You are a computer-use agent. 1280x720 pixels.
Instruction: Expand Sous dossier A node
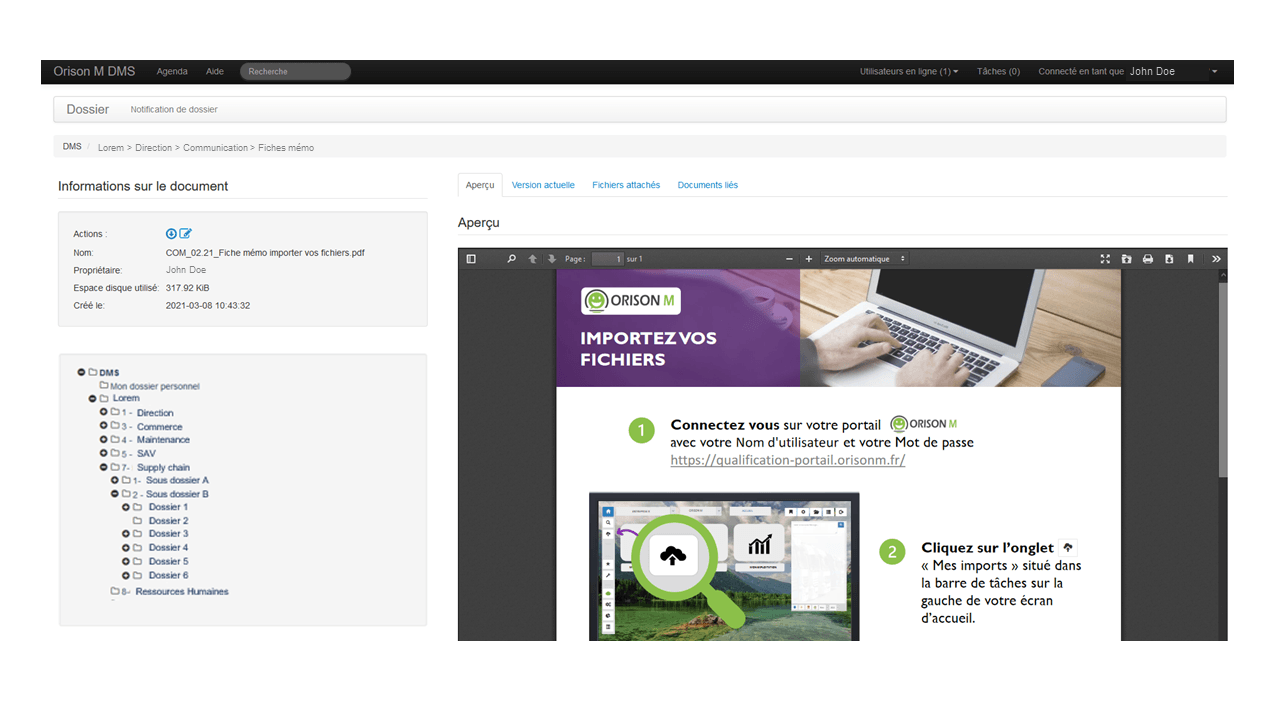115,480
